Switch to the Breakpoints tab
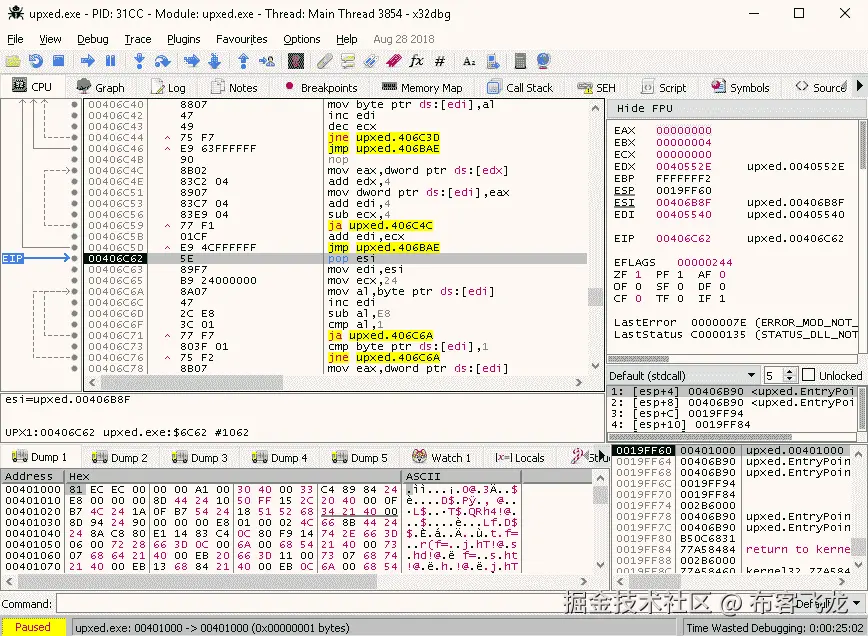Viewport: 868px width, 636px height. tap(321, 87)
